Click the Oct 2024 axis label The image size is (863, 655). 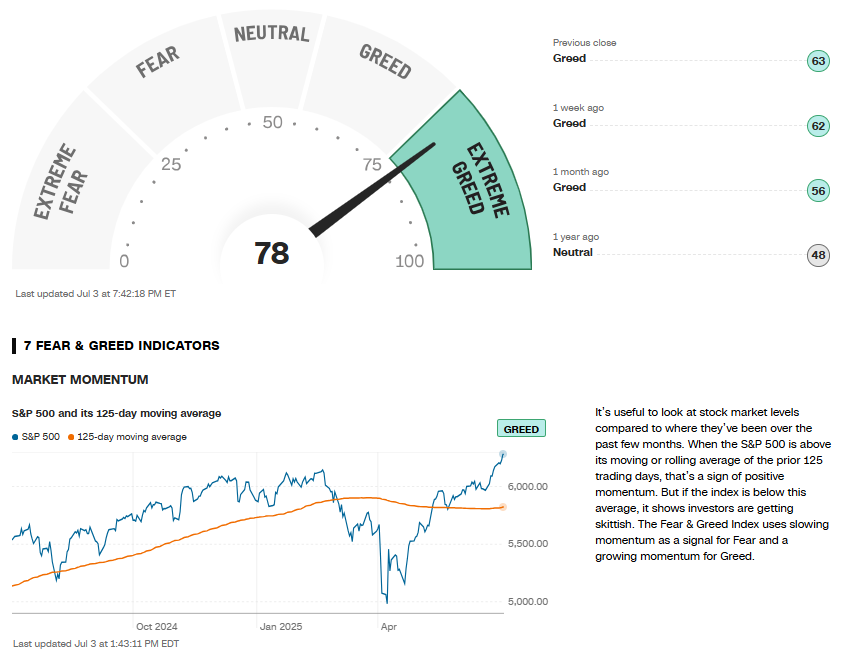pyautogui.click(x=156, y=627)
